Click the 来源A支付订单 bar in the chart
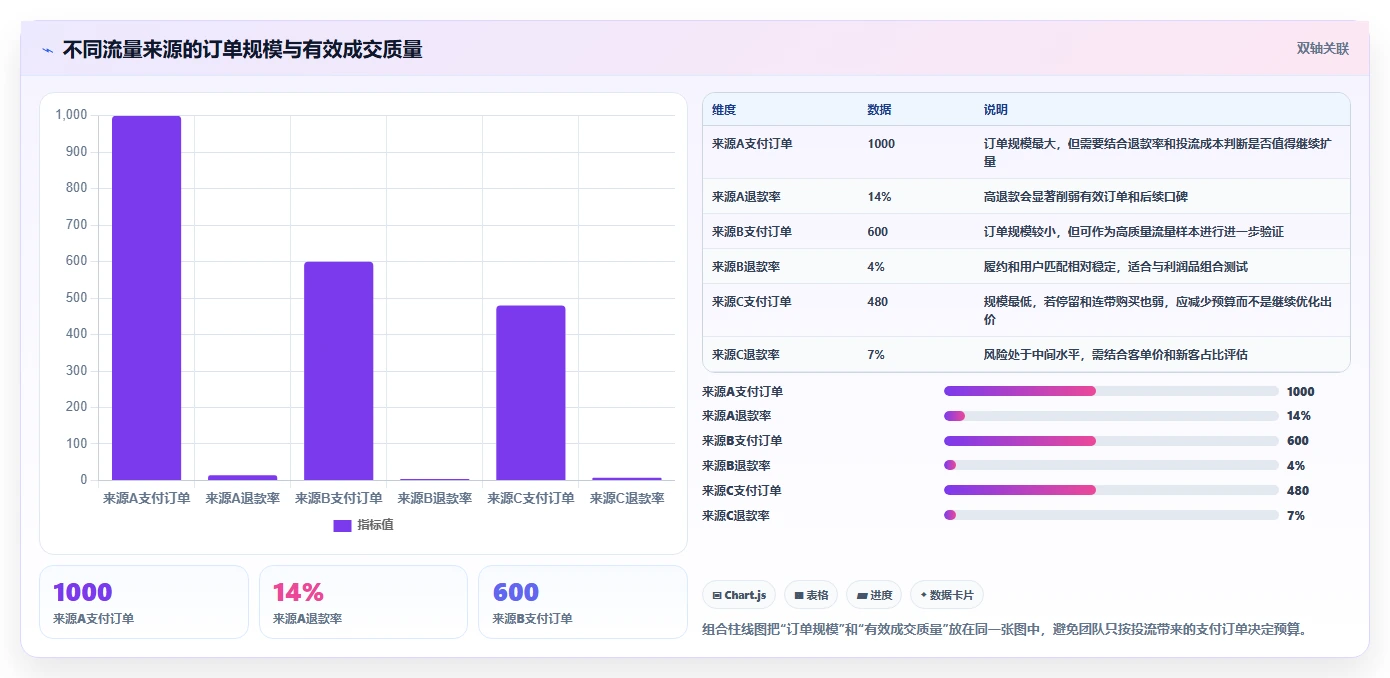The image size is (1390, 678). pyautogui.click(x=146, y=298)
